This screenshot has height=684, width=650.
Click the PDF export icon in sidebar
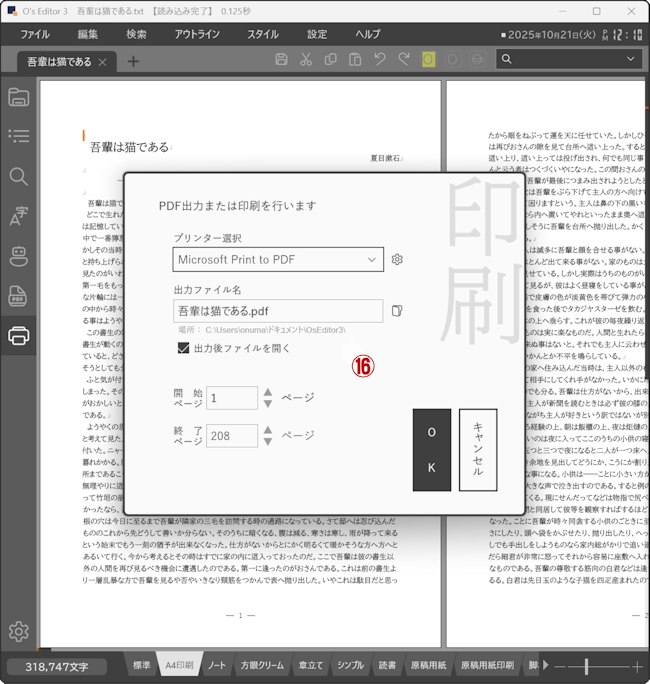[18, 296]
